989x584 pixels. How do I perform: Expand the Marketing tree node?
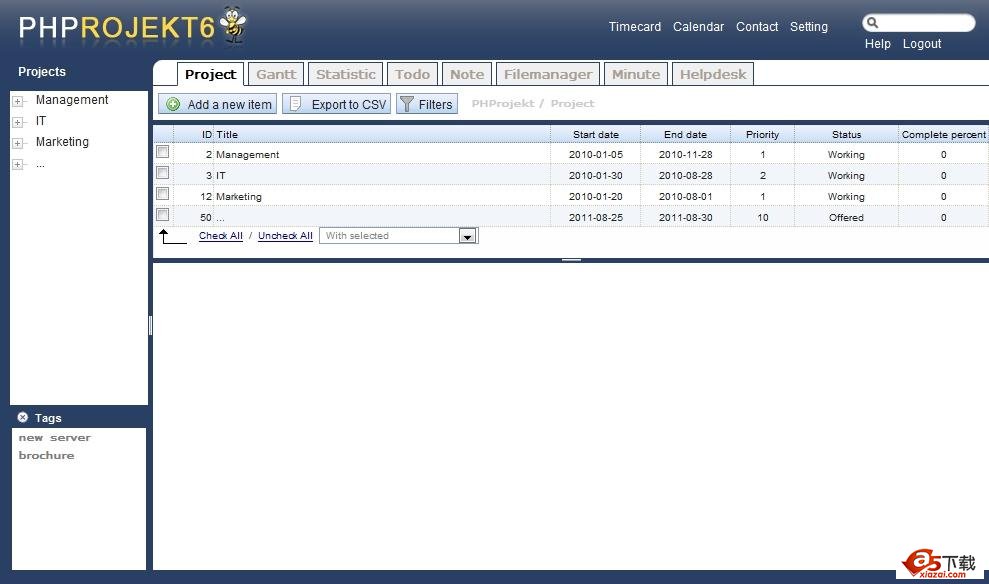coord(18,143)
